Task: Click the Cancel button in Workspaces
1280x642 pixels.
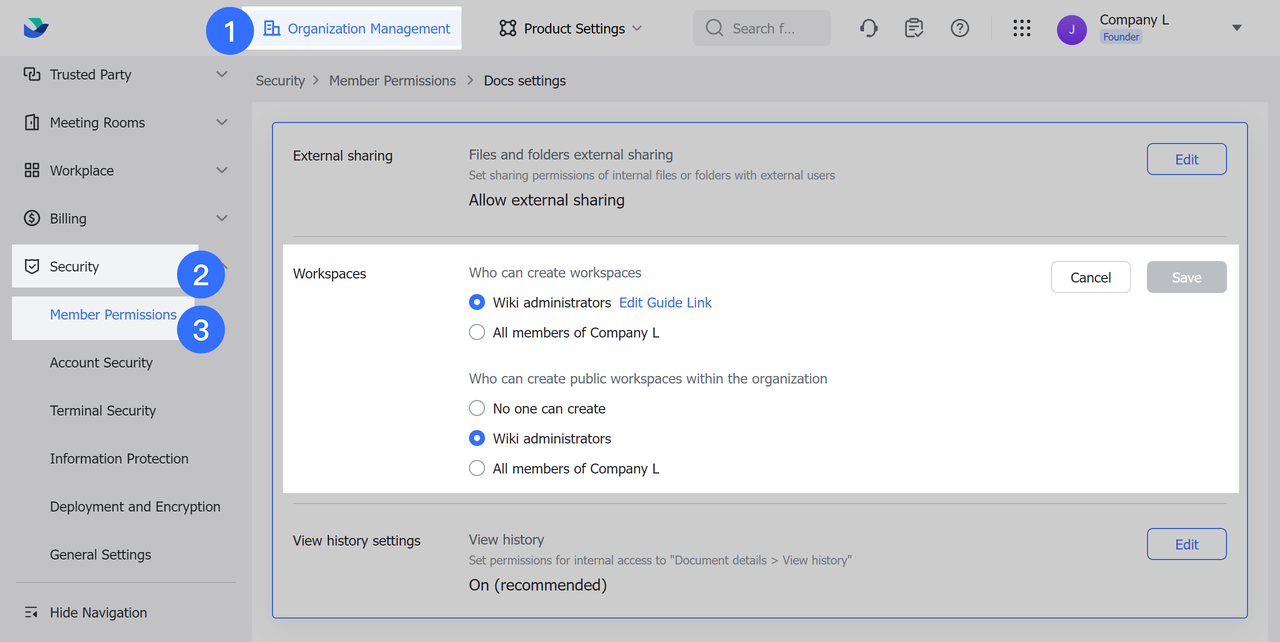Action: pyautogui.click(x=1090, y=277)
